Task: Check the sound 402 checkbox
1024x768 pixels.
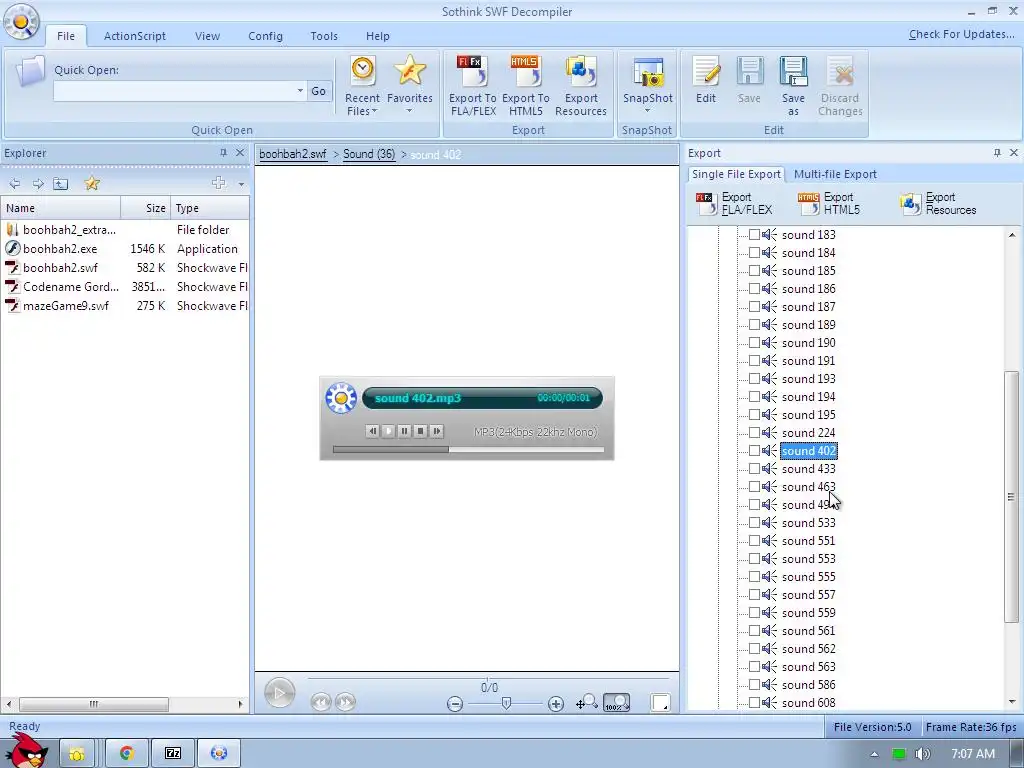Action: (754, 451)
